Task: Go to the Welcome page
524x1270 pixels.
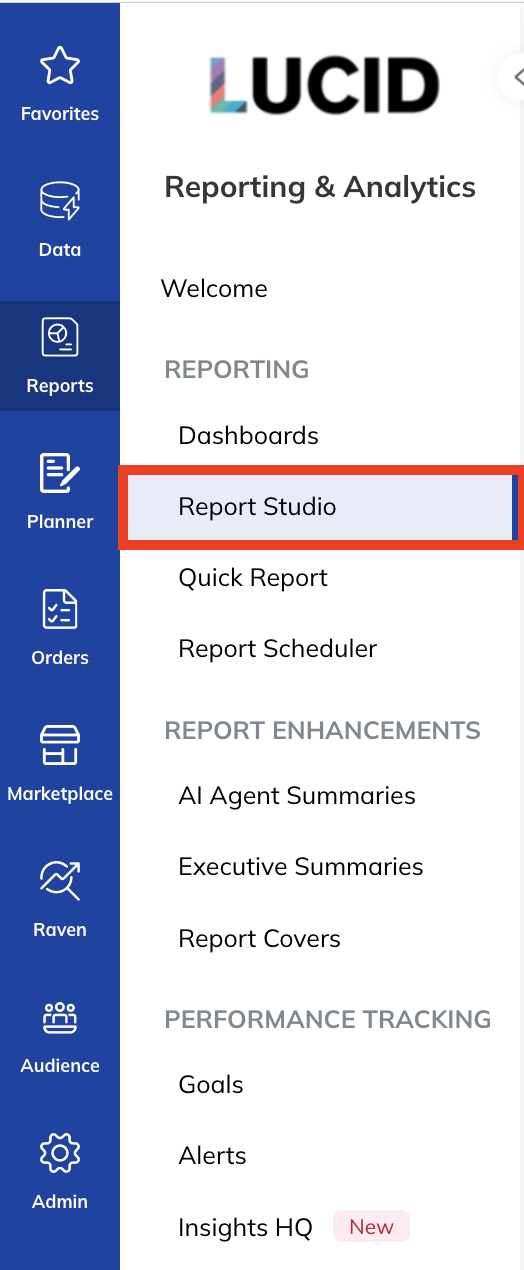Action: (x=214, y=289)
